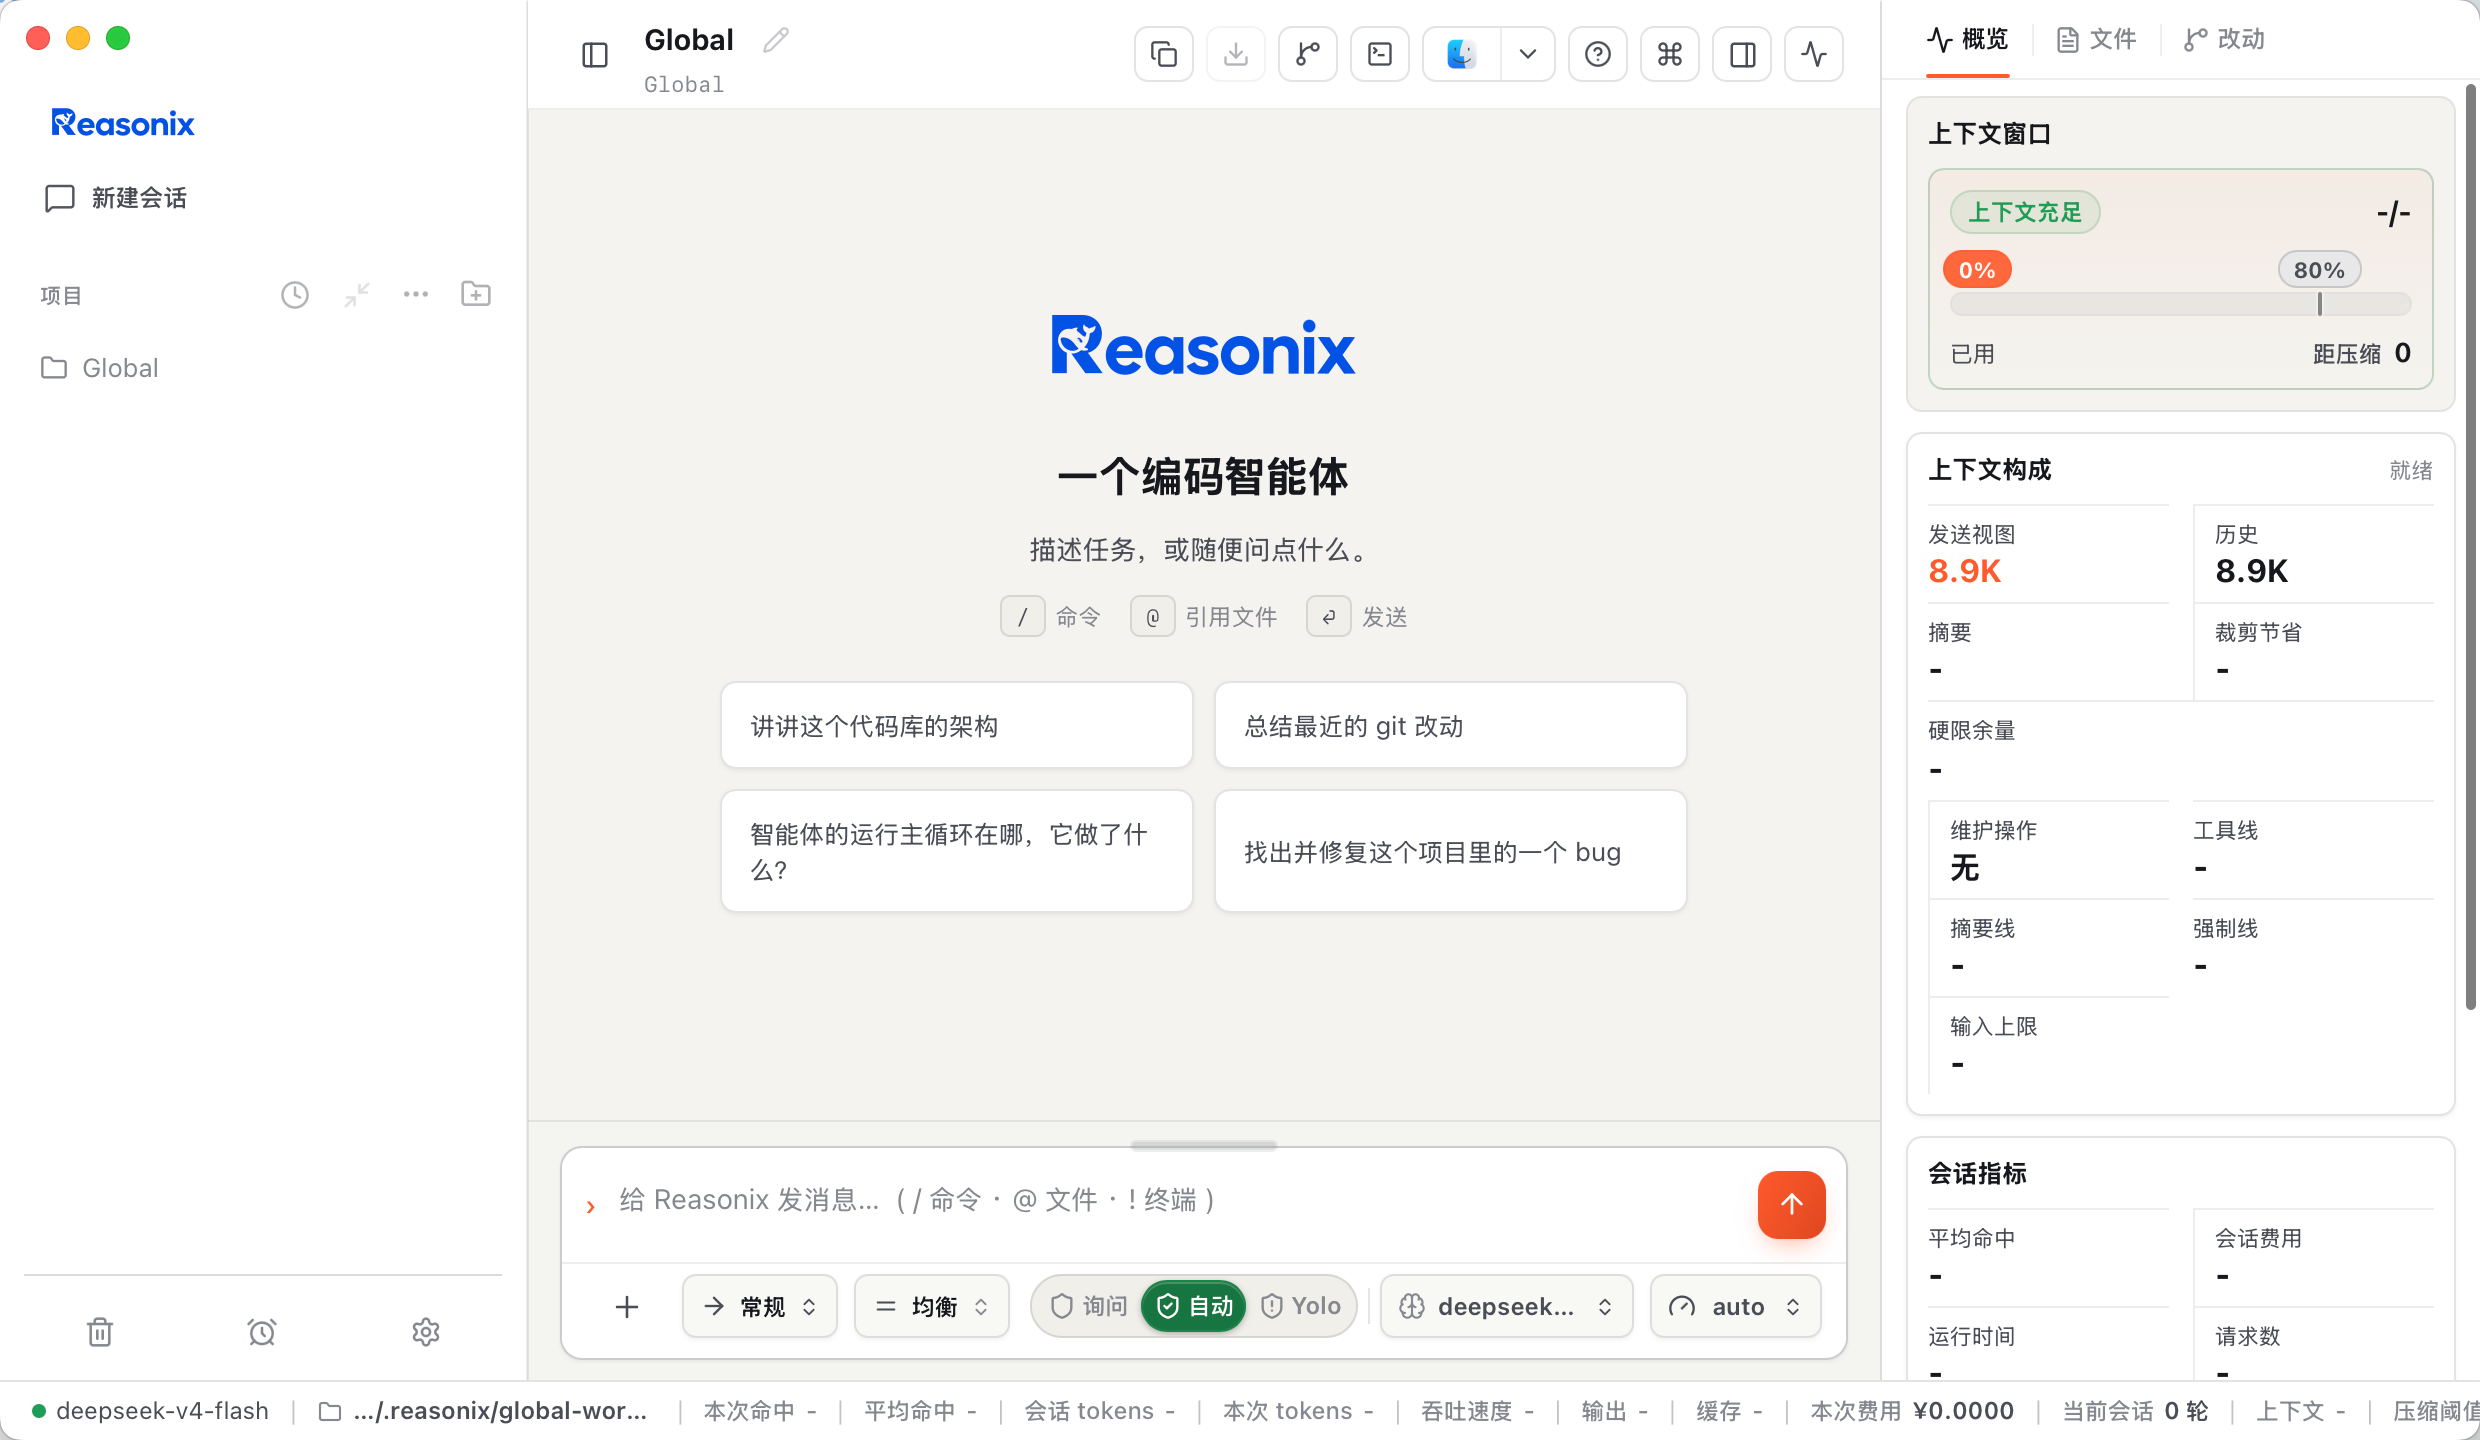This screenshot has height=1440, width=2480.
Task: Click the copy conversation icon in toolbar
Action: click(1164, 54)
